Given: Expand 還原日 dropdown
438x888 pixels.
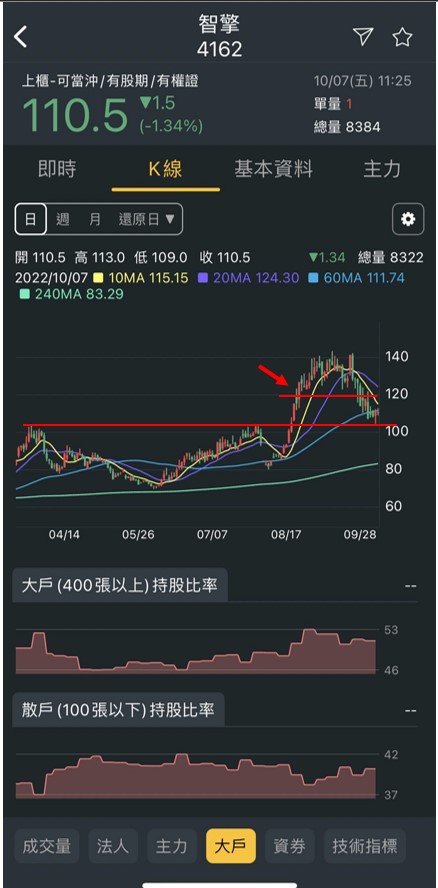Looking at the screenshot, I should (x=147, y=219).
